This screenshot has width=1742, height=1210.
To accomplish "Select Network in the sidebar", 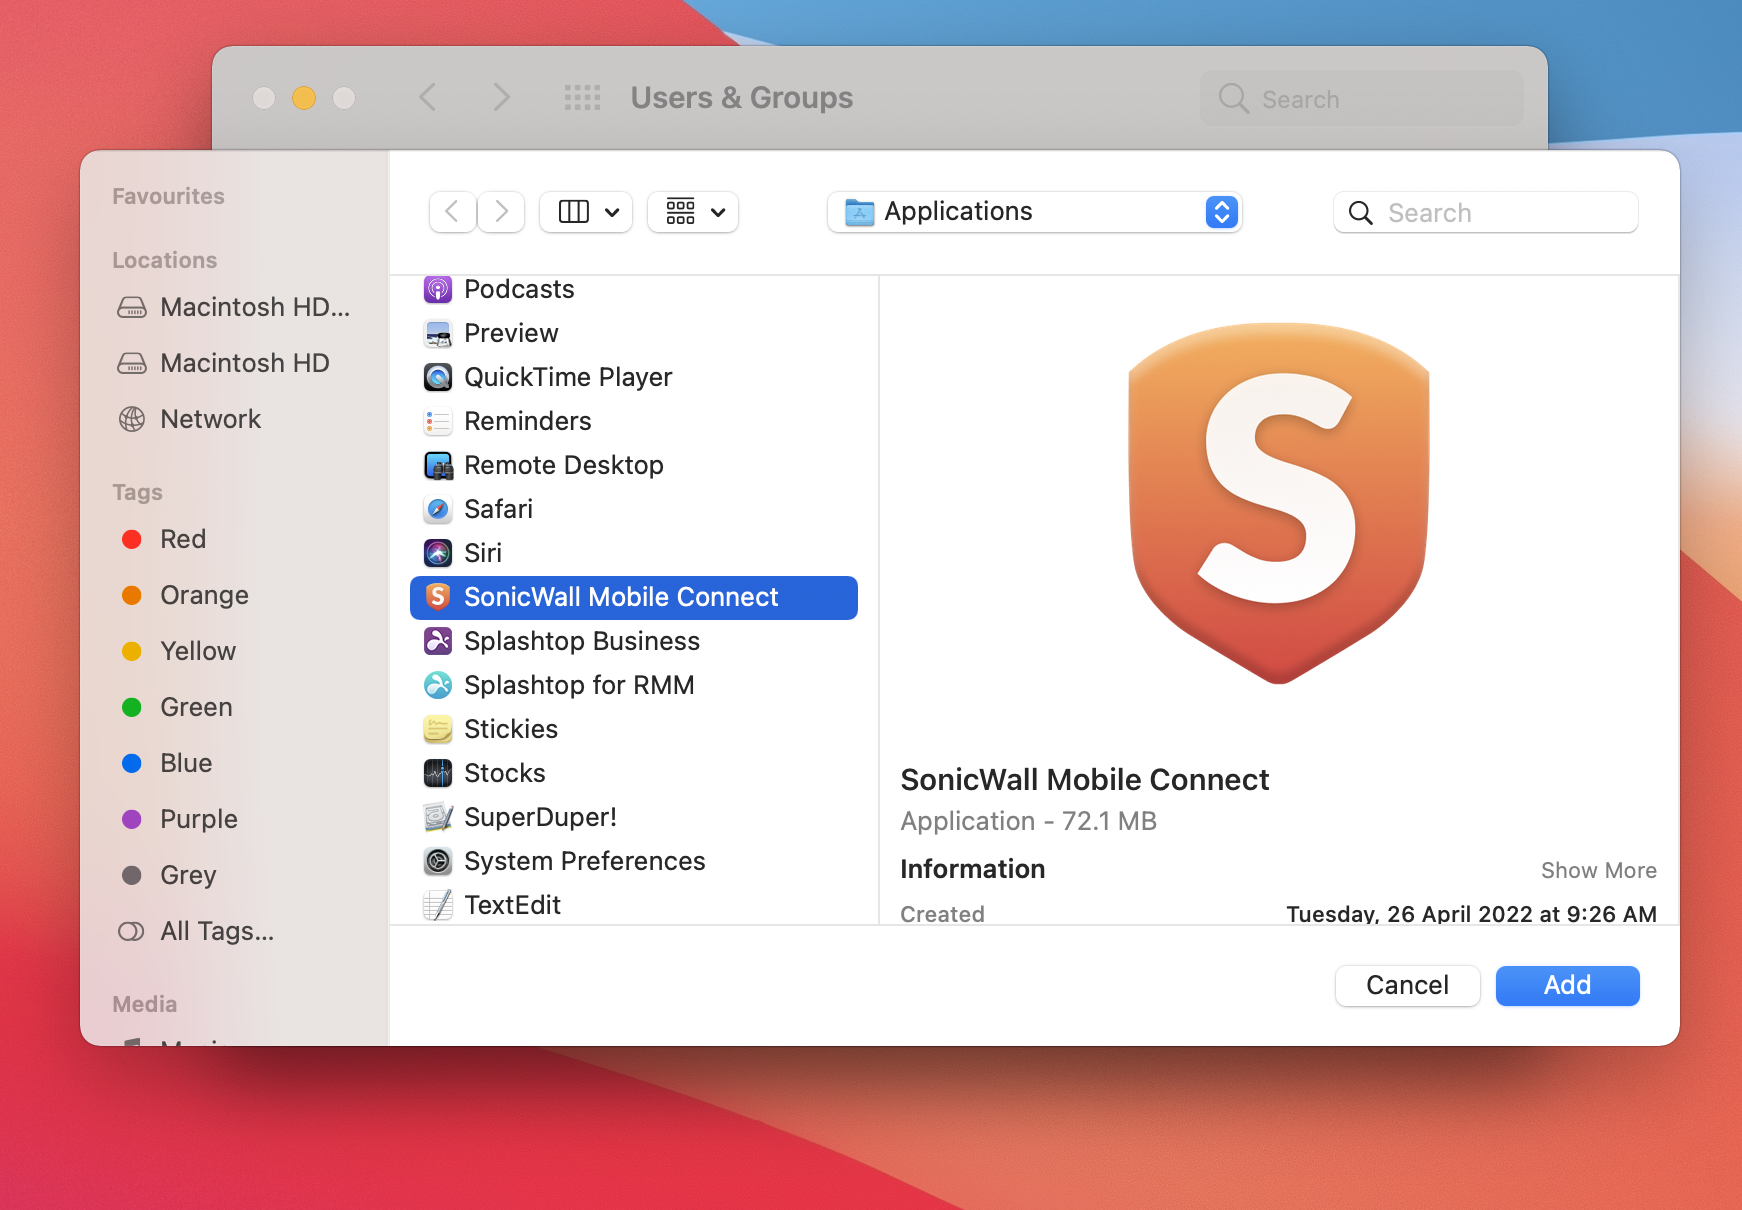I will coord(210,419).
